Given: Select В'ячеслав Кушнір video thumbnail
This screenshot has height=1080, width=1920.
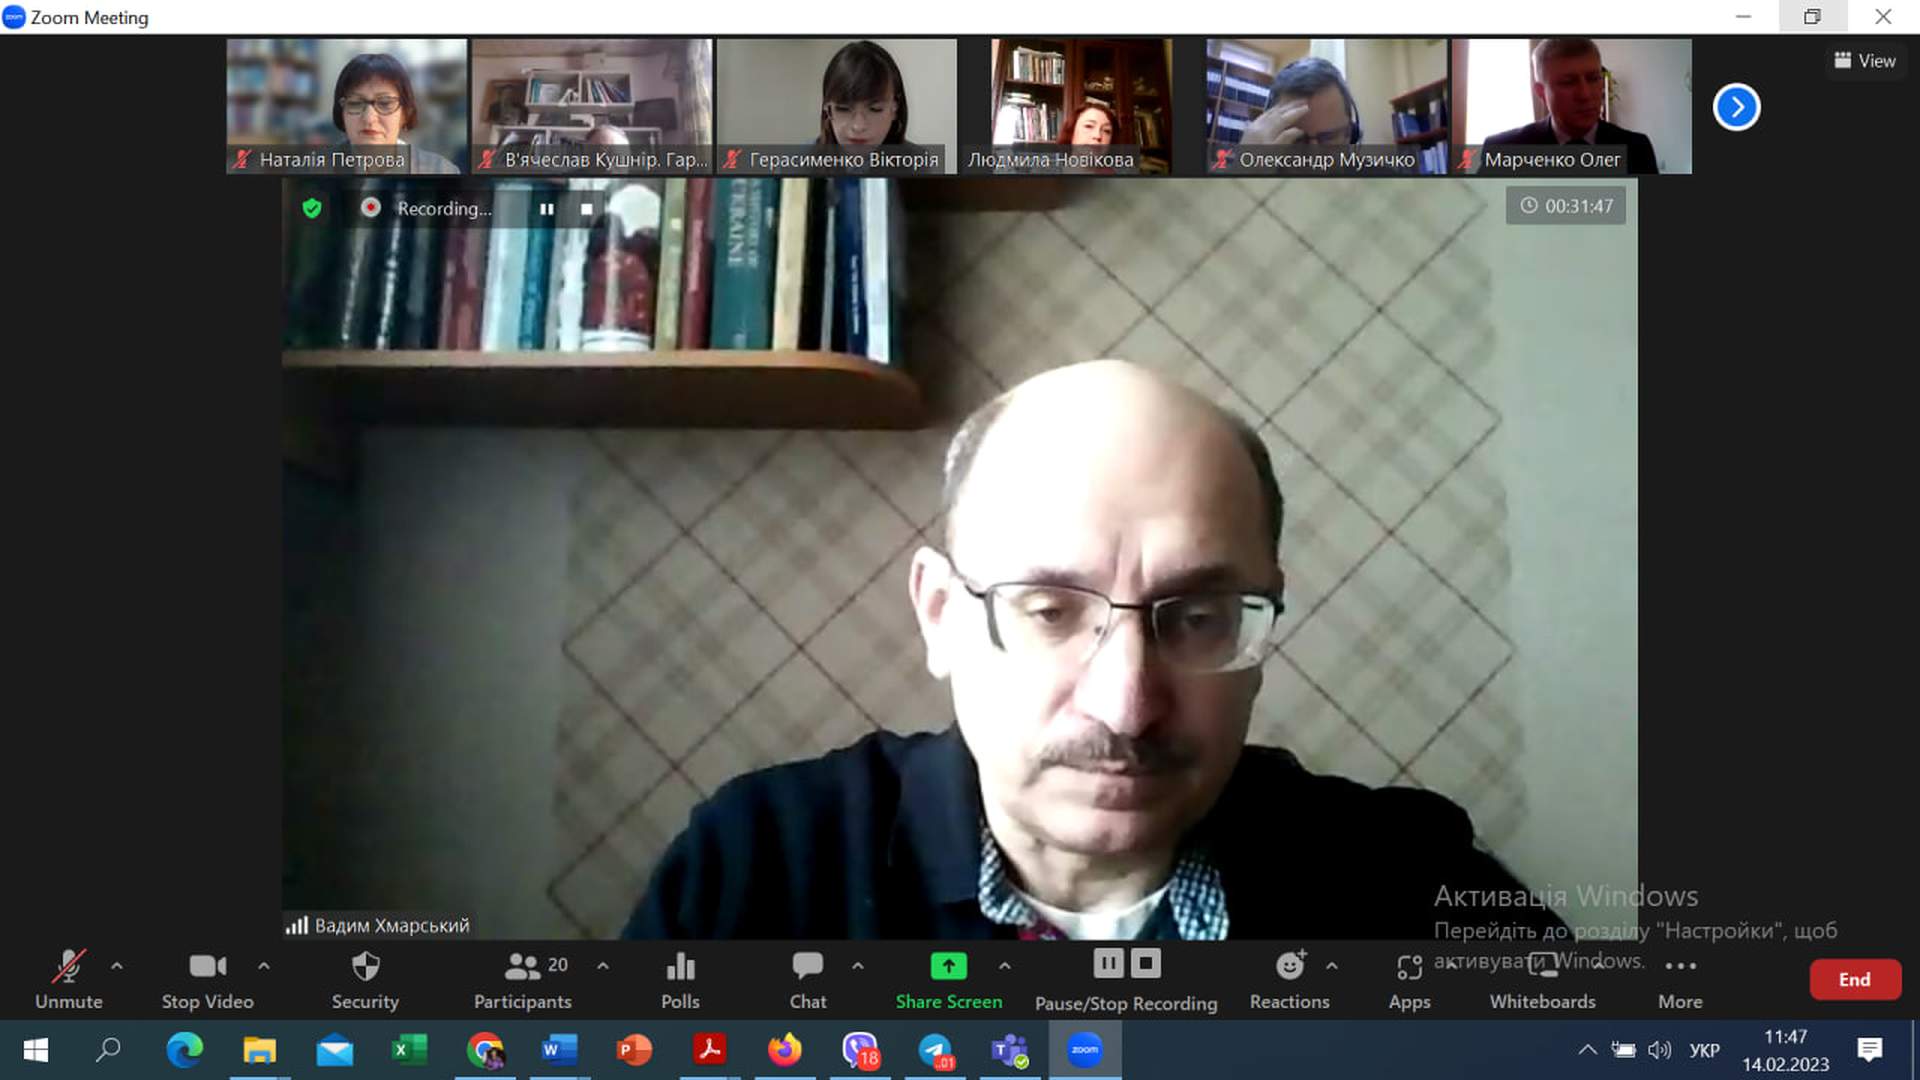Looking at the screenshot, I should pos(592,106).
